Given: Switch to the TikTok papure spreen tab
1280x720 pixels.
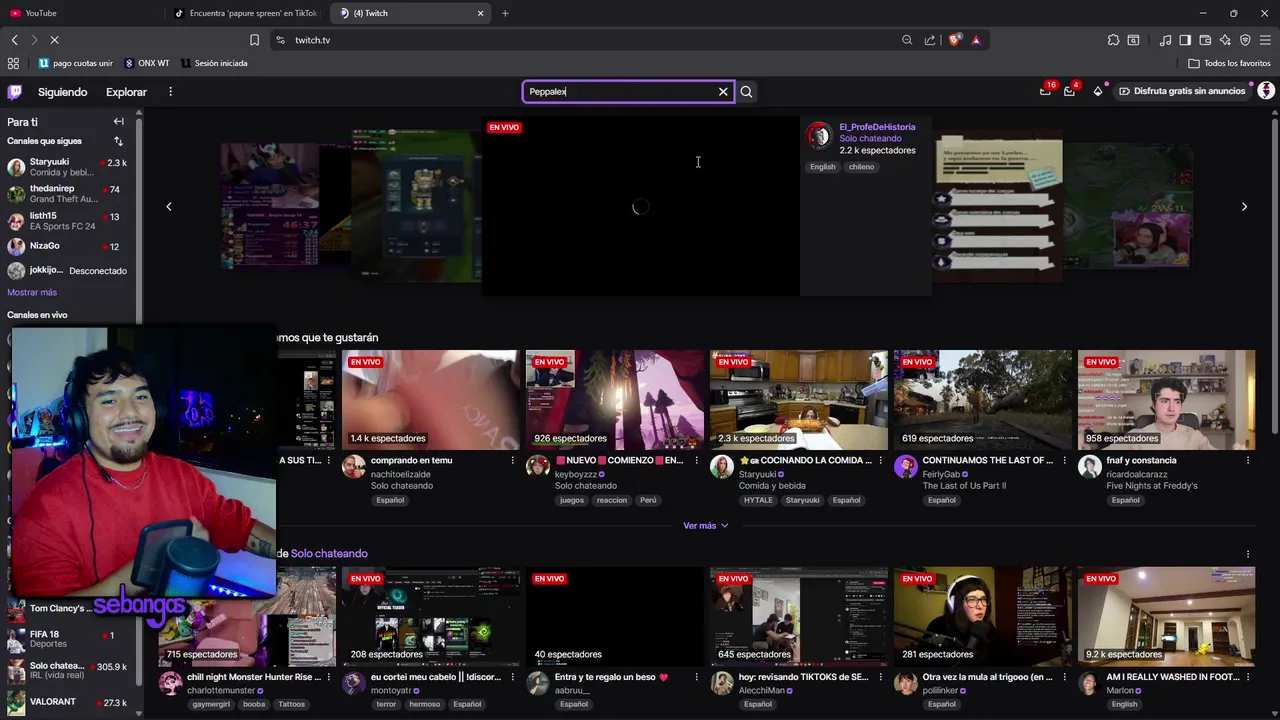Looking at the screenshot, I should coord(245,13).
